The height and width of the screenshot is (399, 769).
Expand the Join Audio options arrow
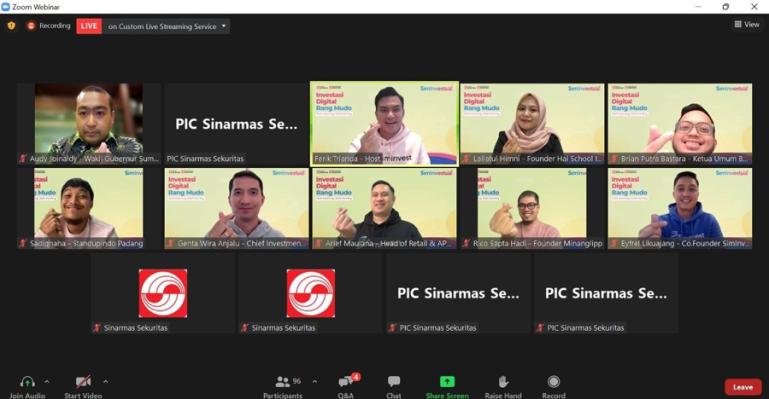[47, 381]
